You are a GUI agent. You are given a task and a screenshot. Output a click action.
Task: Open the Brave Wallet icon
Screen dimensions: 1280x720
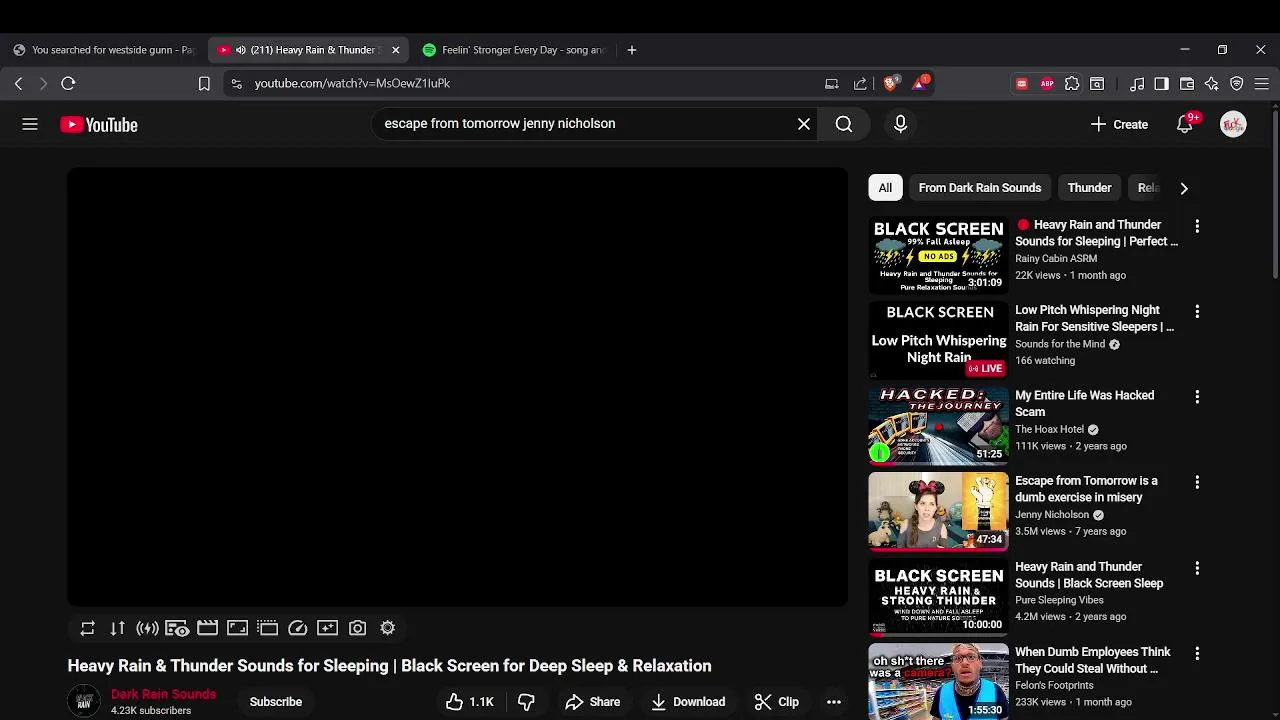pos(1187,84)
